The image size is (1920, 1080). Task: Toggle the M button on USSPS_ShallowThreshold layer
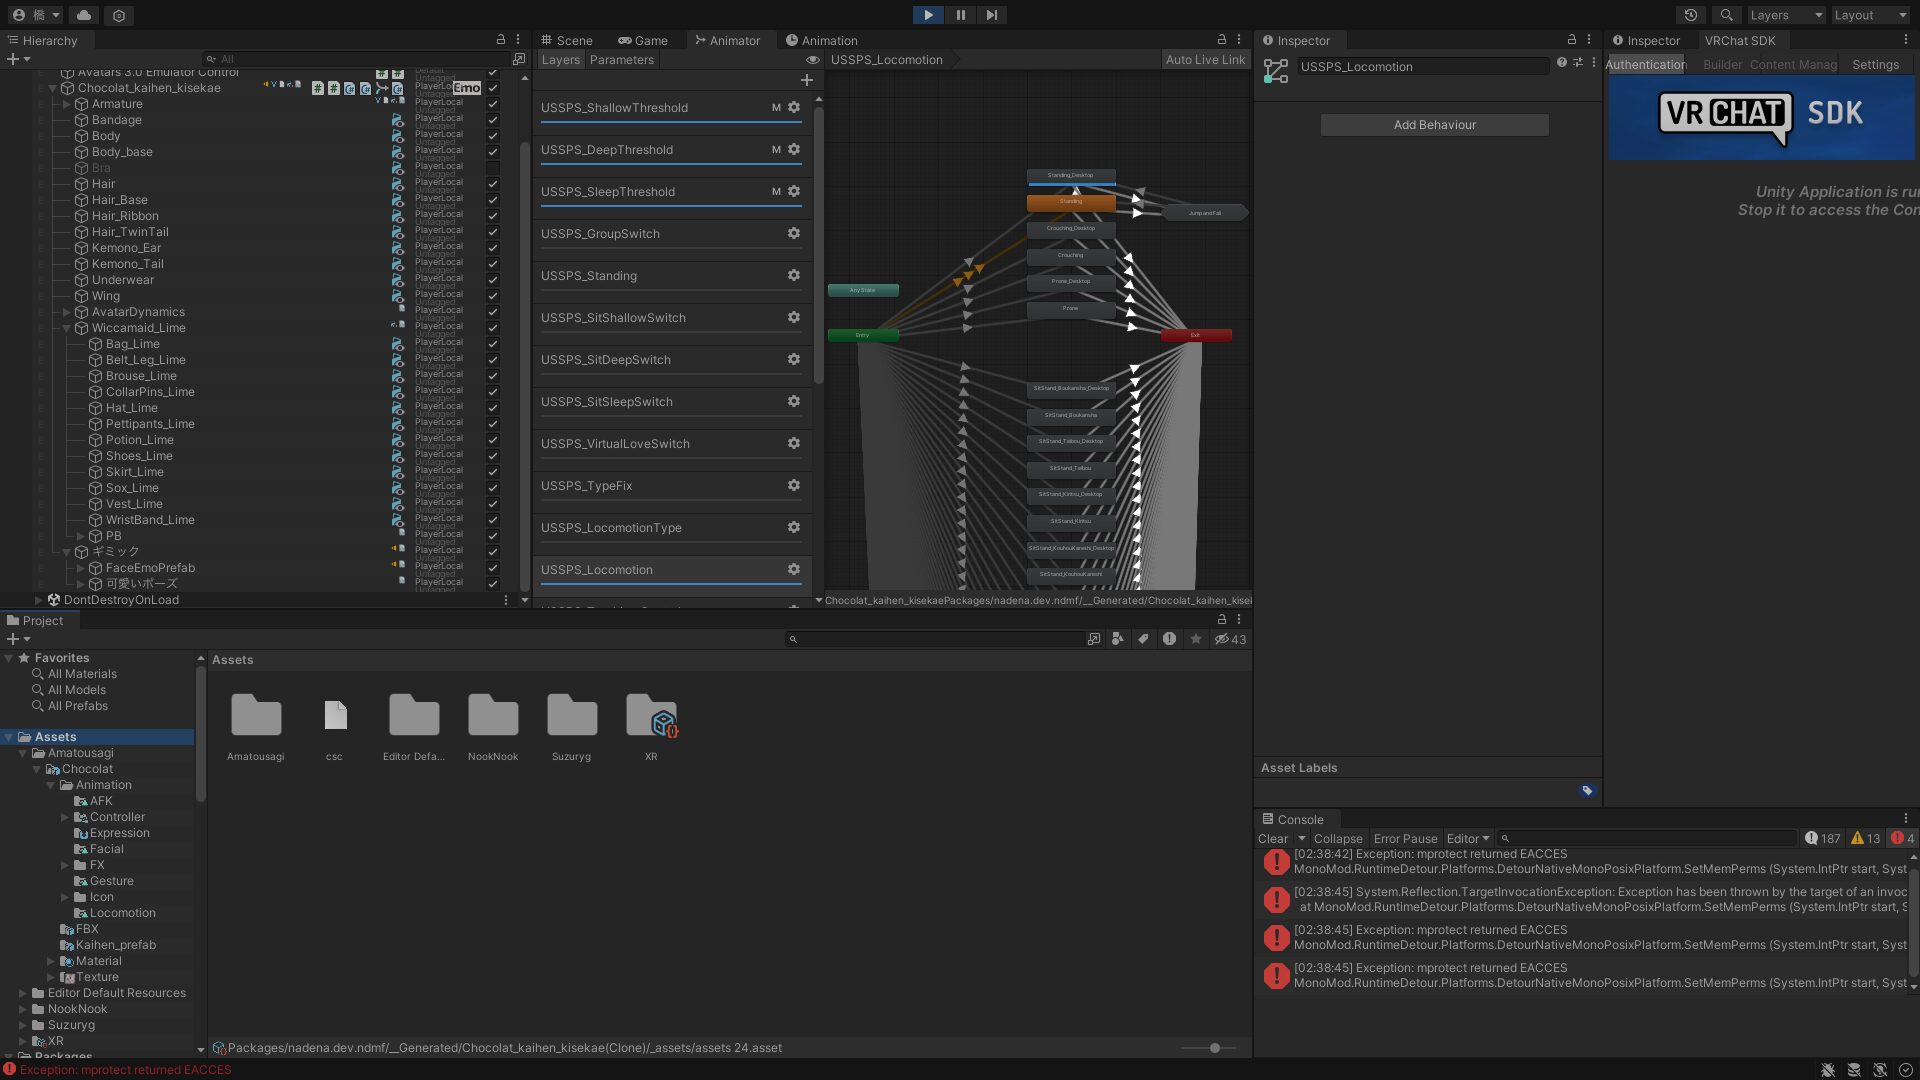pos(776,107)
